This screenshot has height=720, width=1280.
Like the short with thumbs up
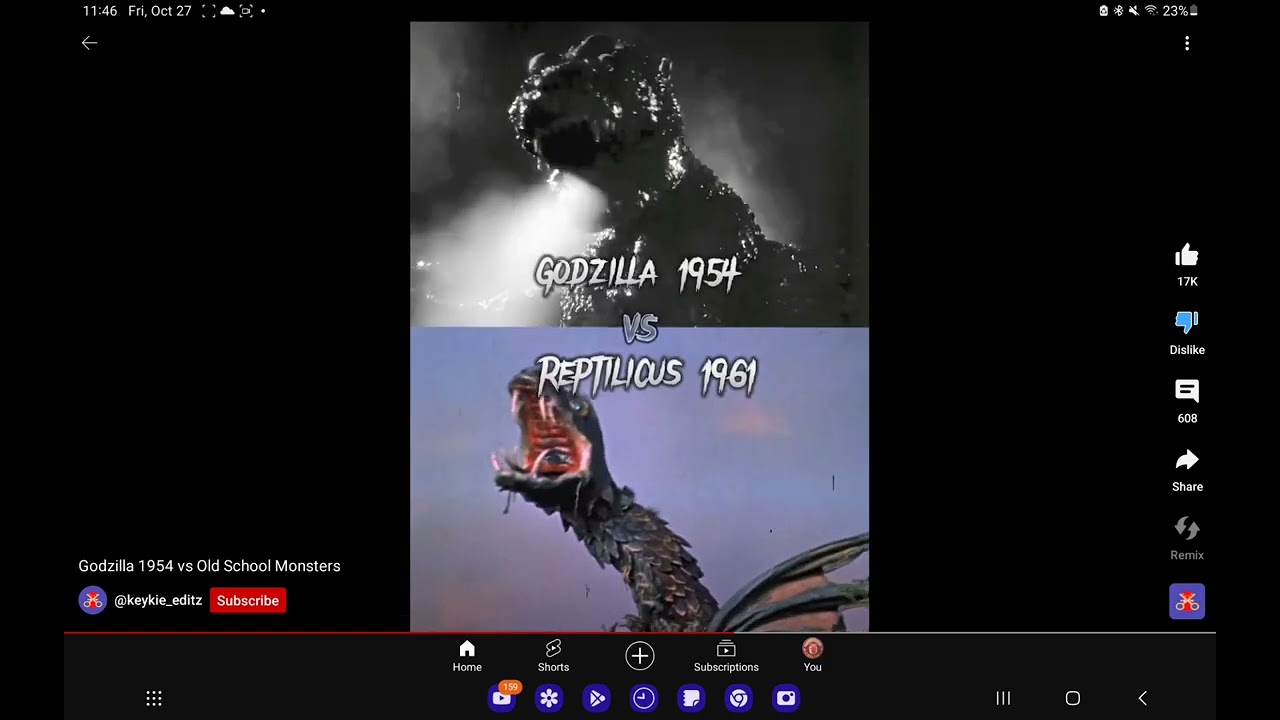click(1187, 255)
